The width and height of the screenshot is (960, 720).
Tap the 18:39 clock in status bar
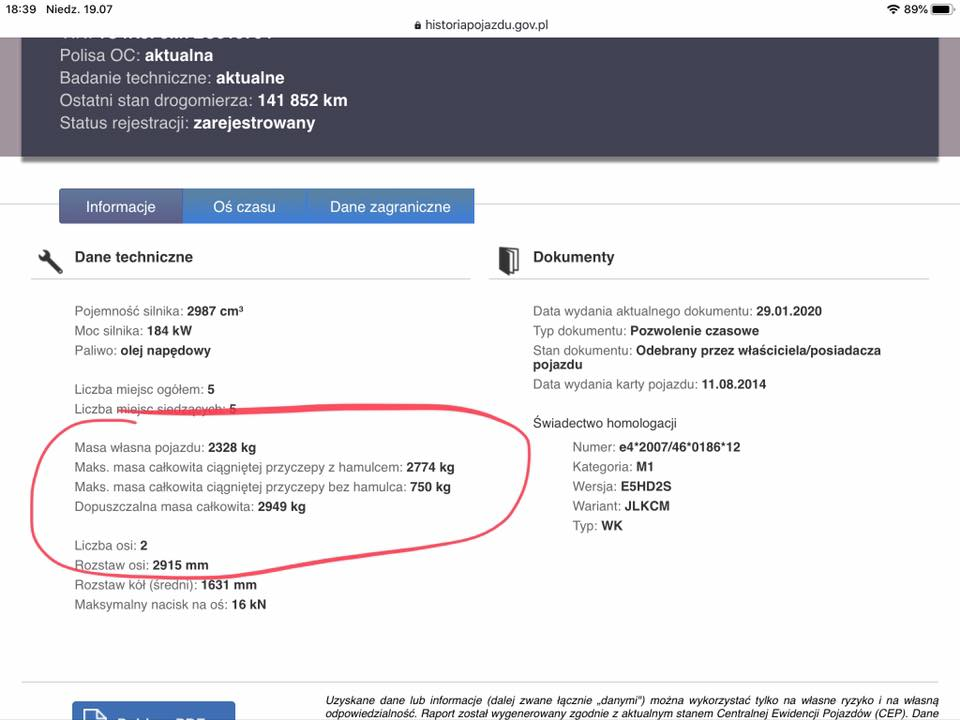click(21, 9)
